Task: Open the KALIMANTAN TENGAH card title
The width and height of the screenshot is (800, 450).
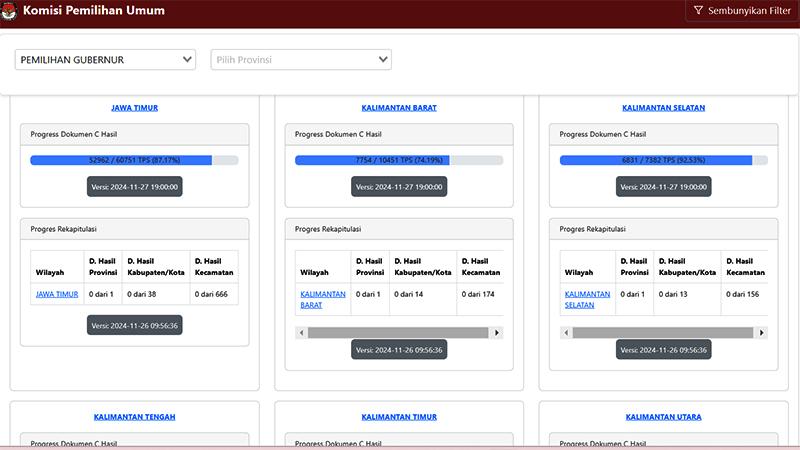Action: pyautogui.click(x=134, y=417)
